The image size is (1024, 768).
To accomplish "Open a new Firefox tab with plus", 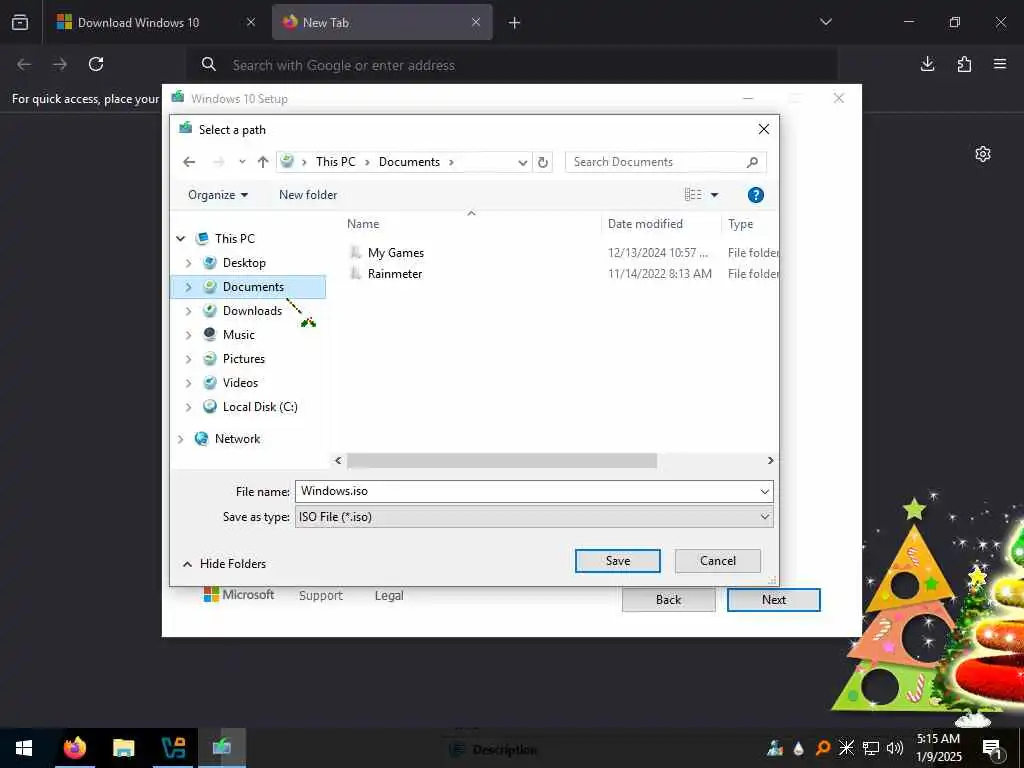I will [x=515, y=23].
